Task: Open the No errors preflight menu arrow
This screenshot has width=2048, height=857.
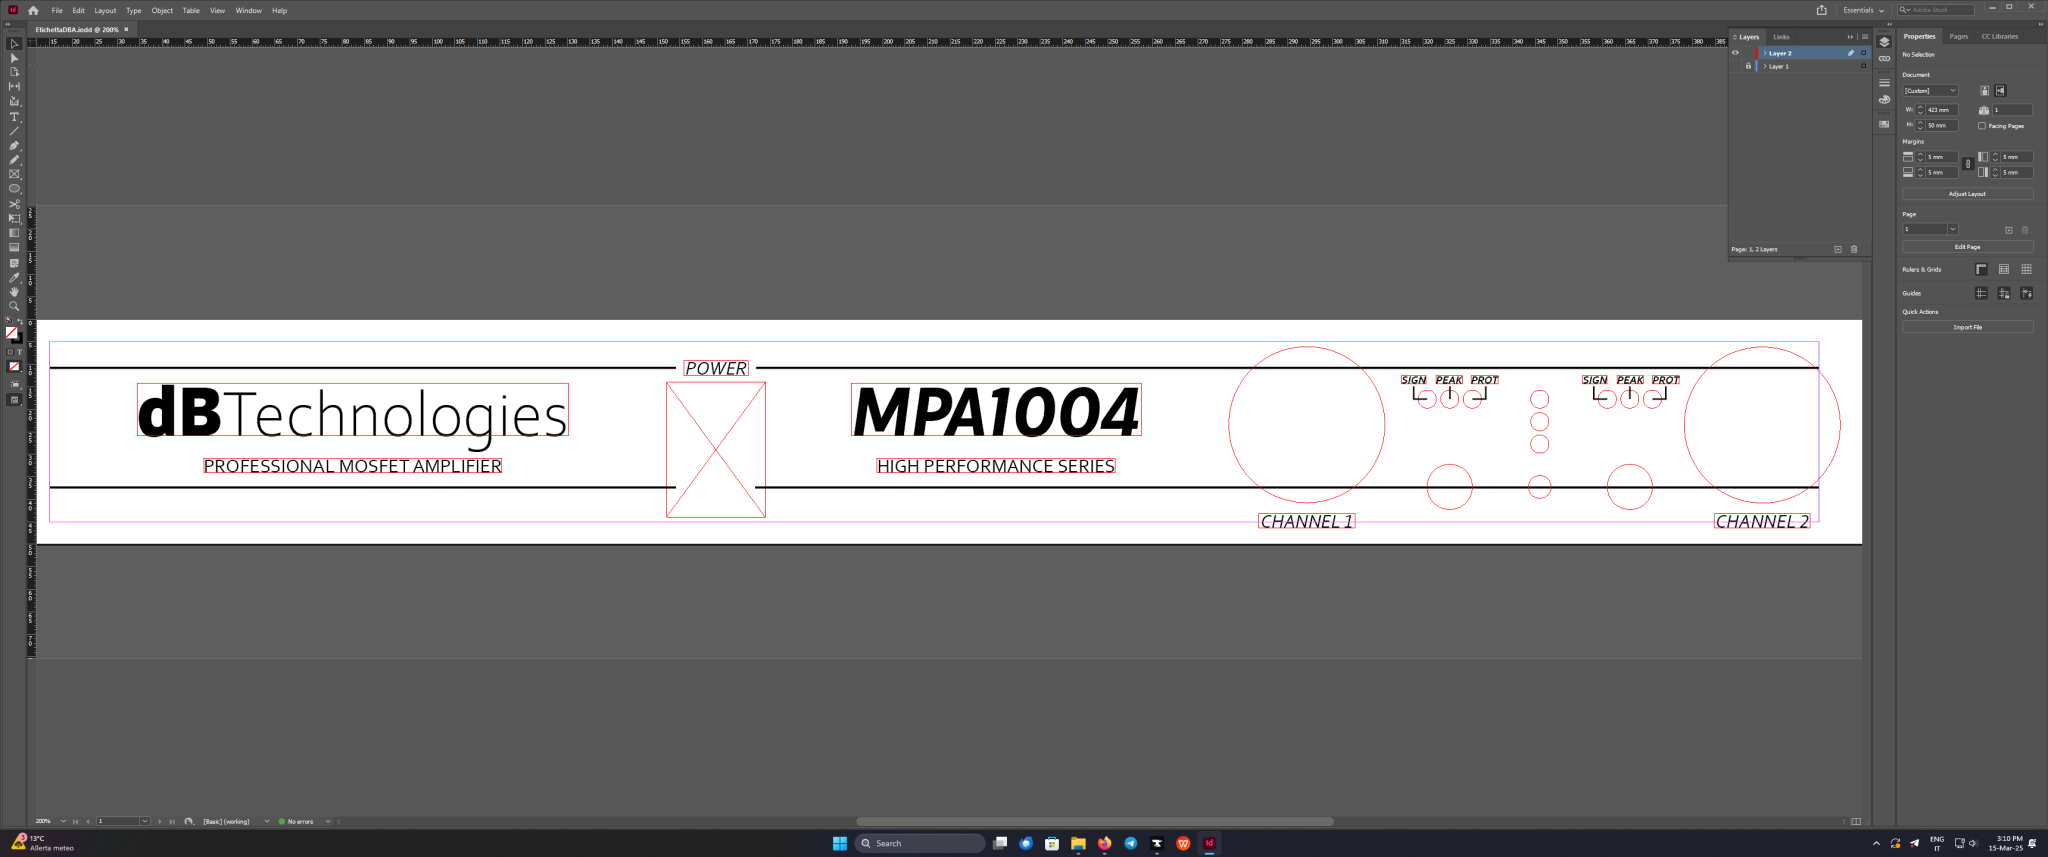Action: tap(328, 821)
